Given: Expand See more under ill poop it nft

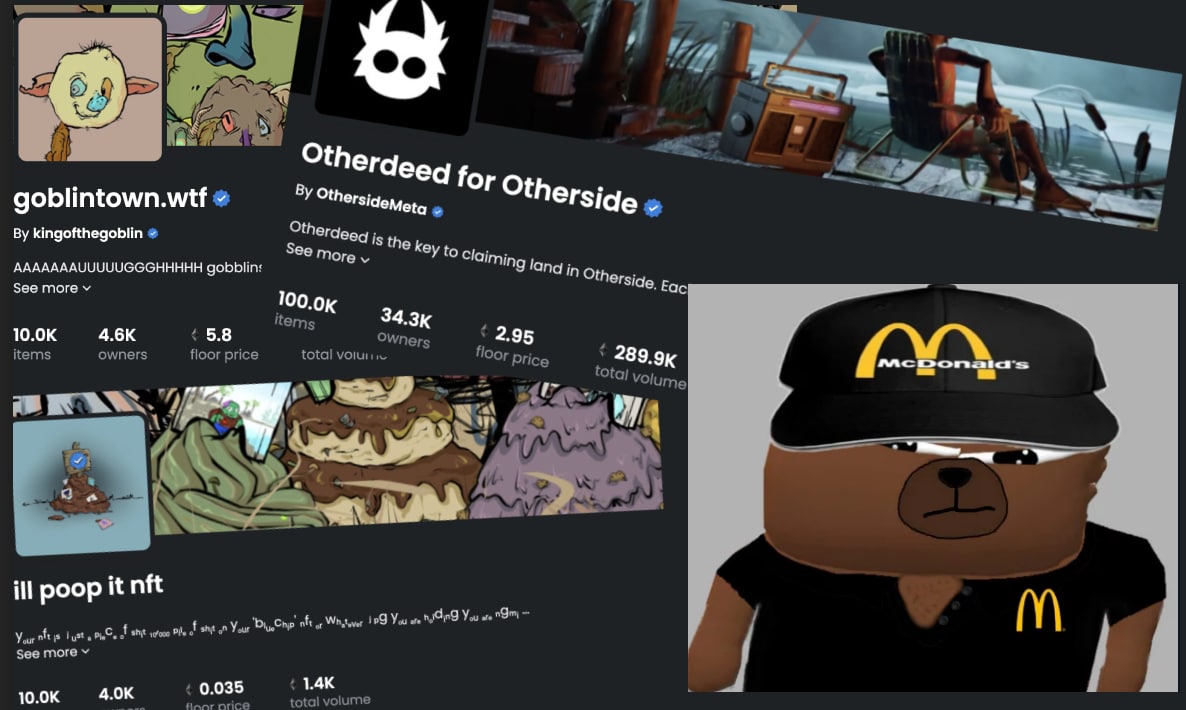Looking at the screenshot, I should tap(53, 652).
